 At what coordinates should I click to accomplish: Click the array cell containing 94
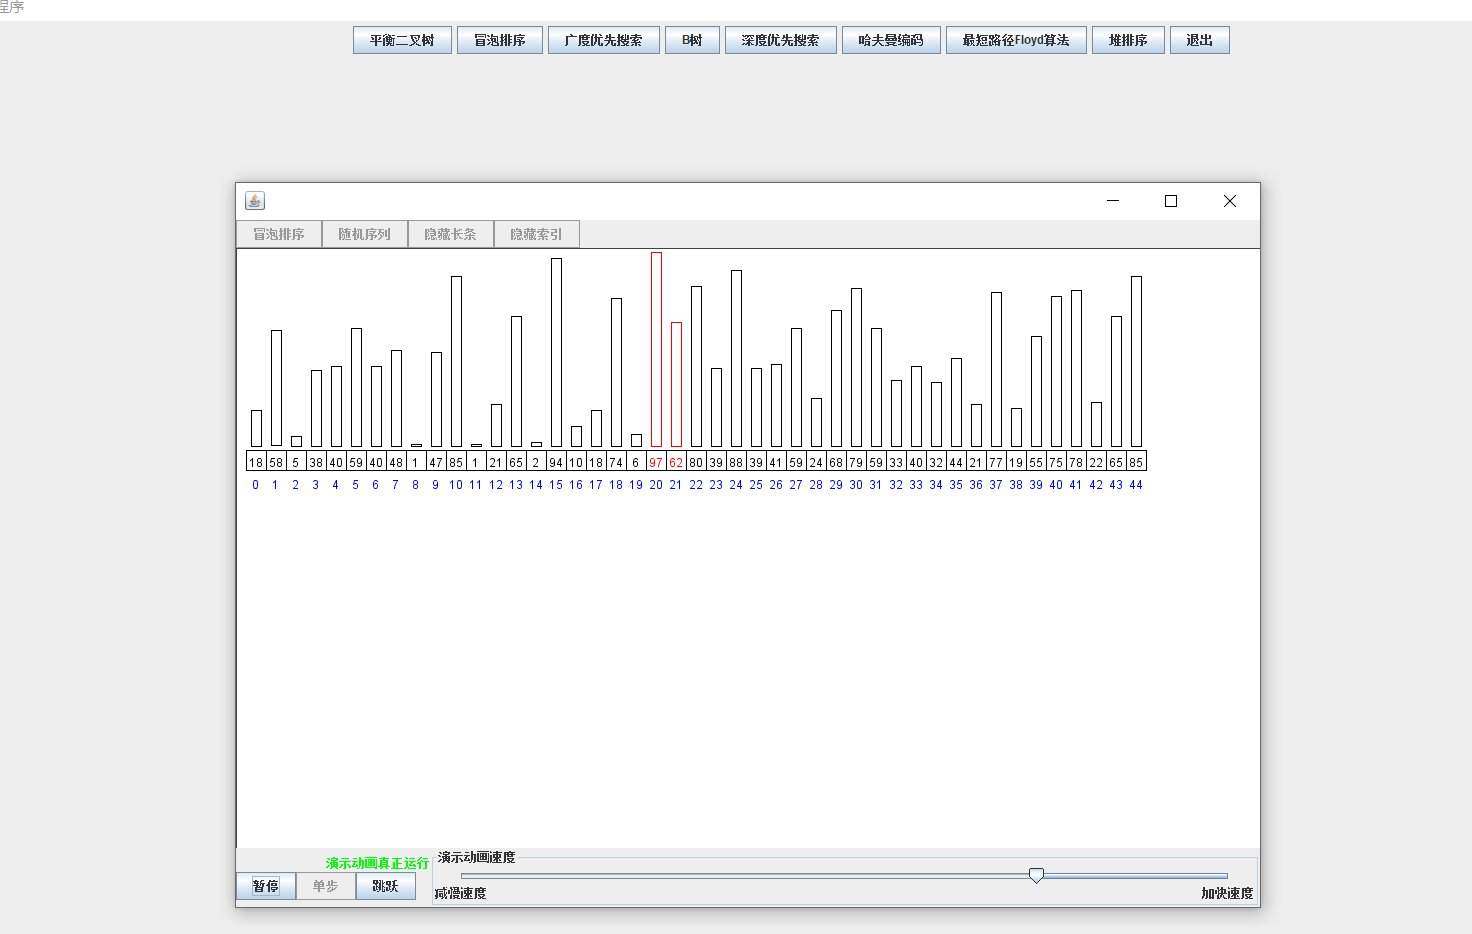pos(556,462)
